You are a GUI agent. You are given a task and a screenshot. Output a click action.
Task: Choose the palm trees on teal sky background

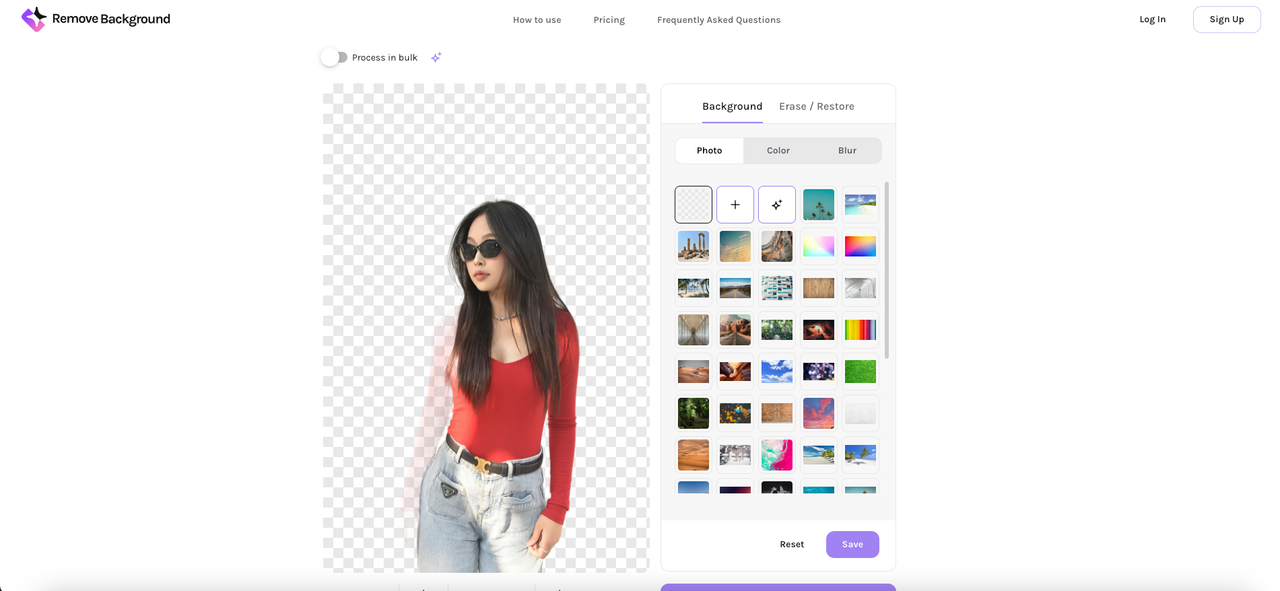coord(818,205)
